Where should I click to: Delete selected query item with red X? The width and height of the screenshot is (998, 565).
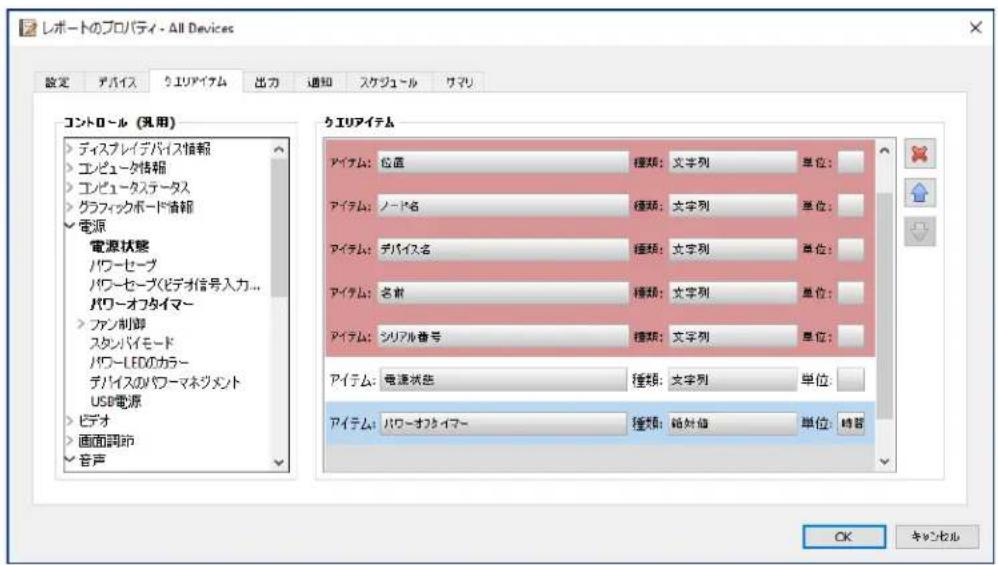click(919, 154)
